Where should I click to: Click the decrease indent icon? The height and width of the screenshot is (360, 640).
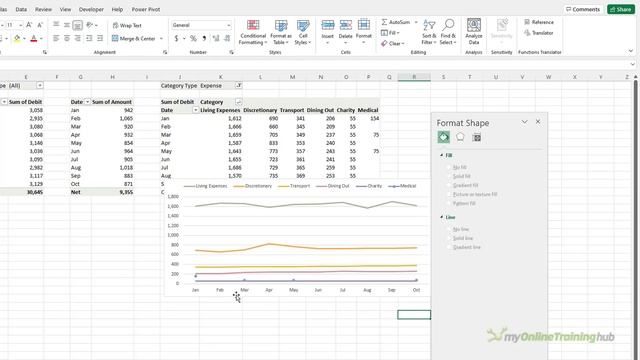pos(89,38)
